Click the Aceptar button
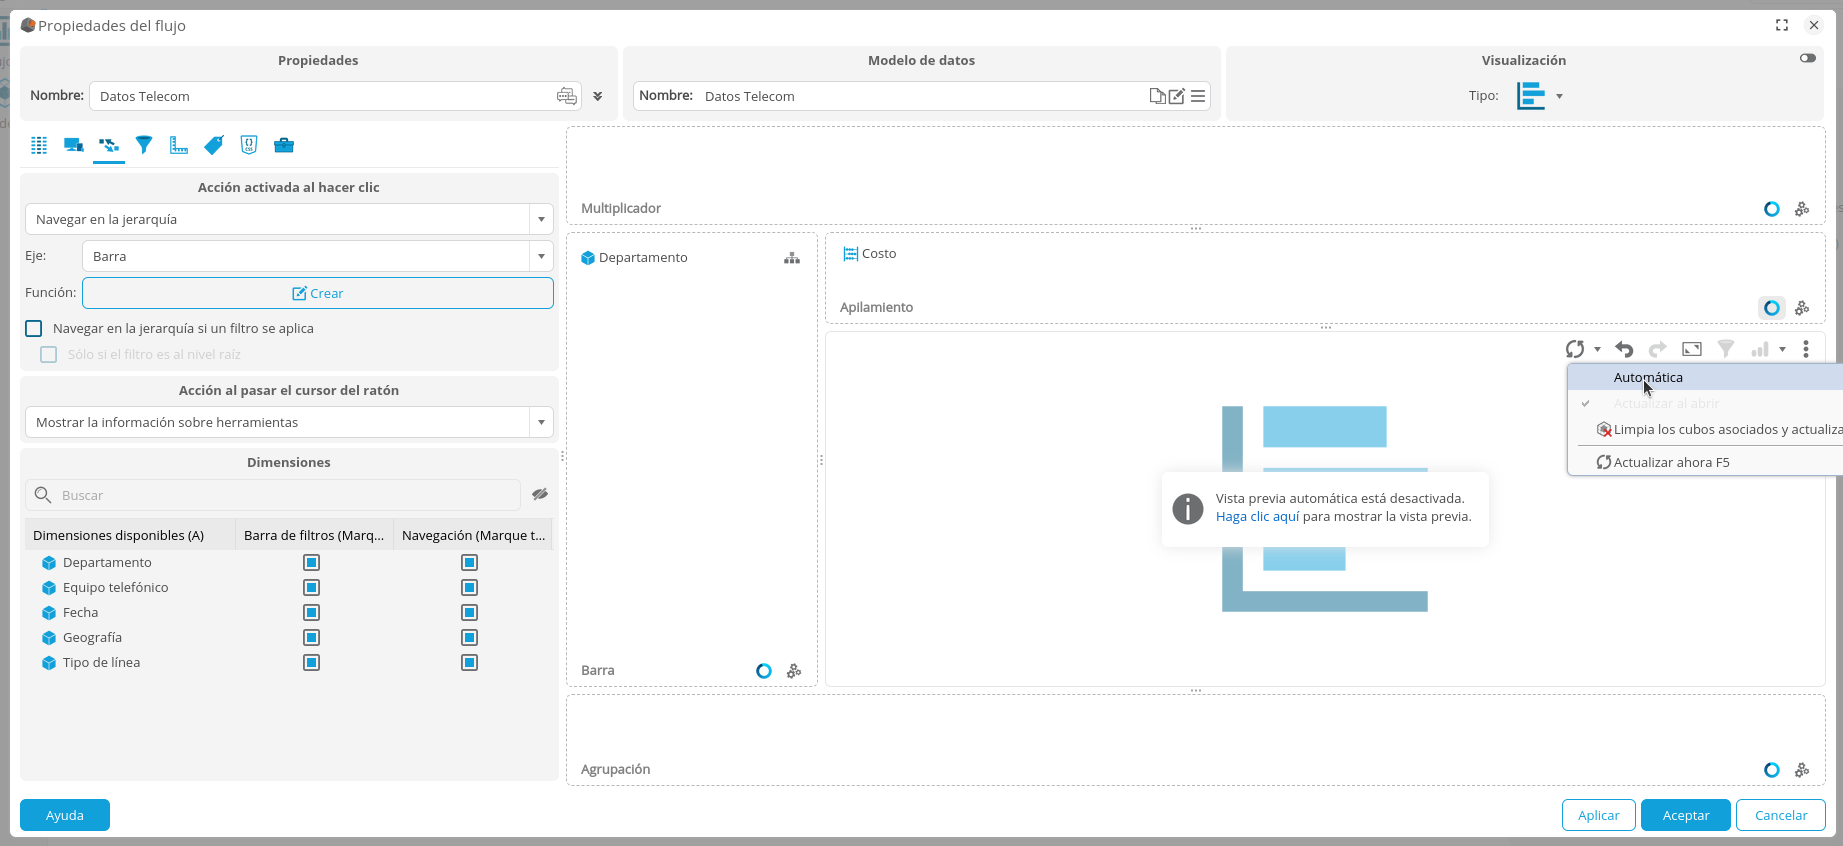 point(1685,815)
